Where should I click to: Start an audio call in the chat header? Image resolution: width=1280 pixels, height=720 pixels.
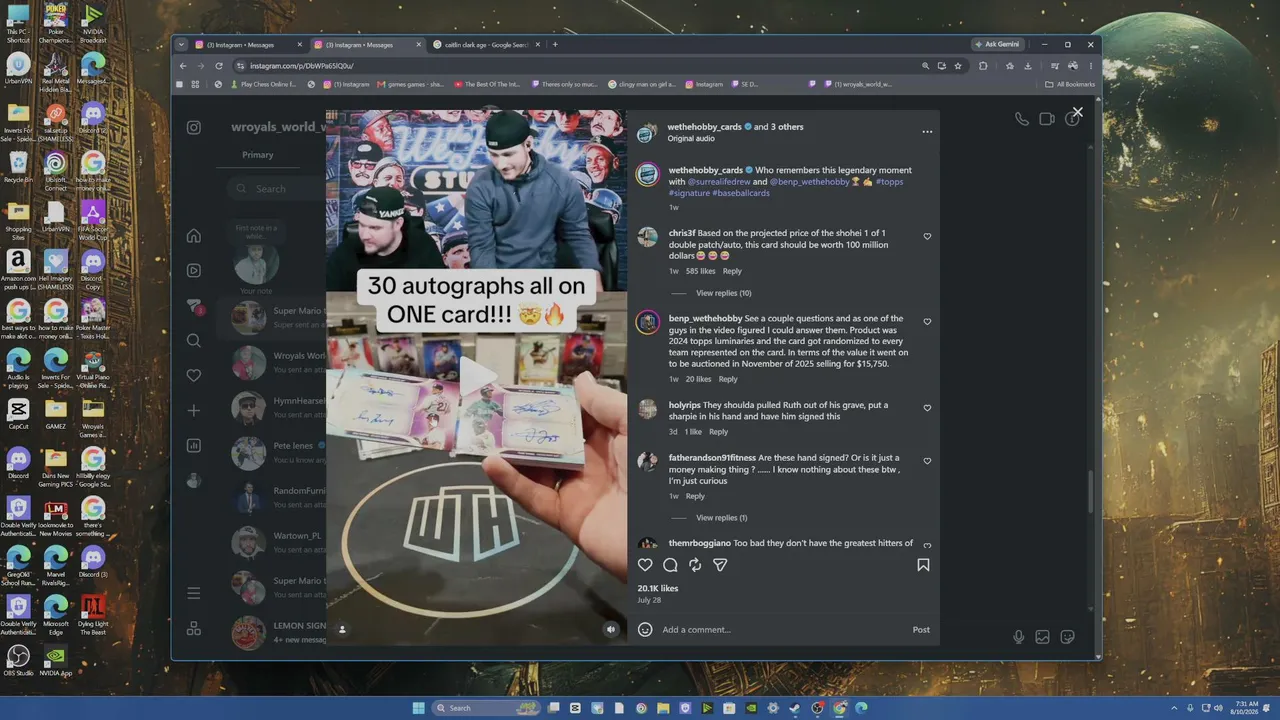[1021, 119]
